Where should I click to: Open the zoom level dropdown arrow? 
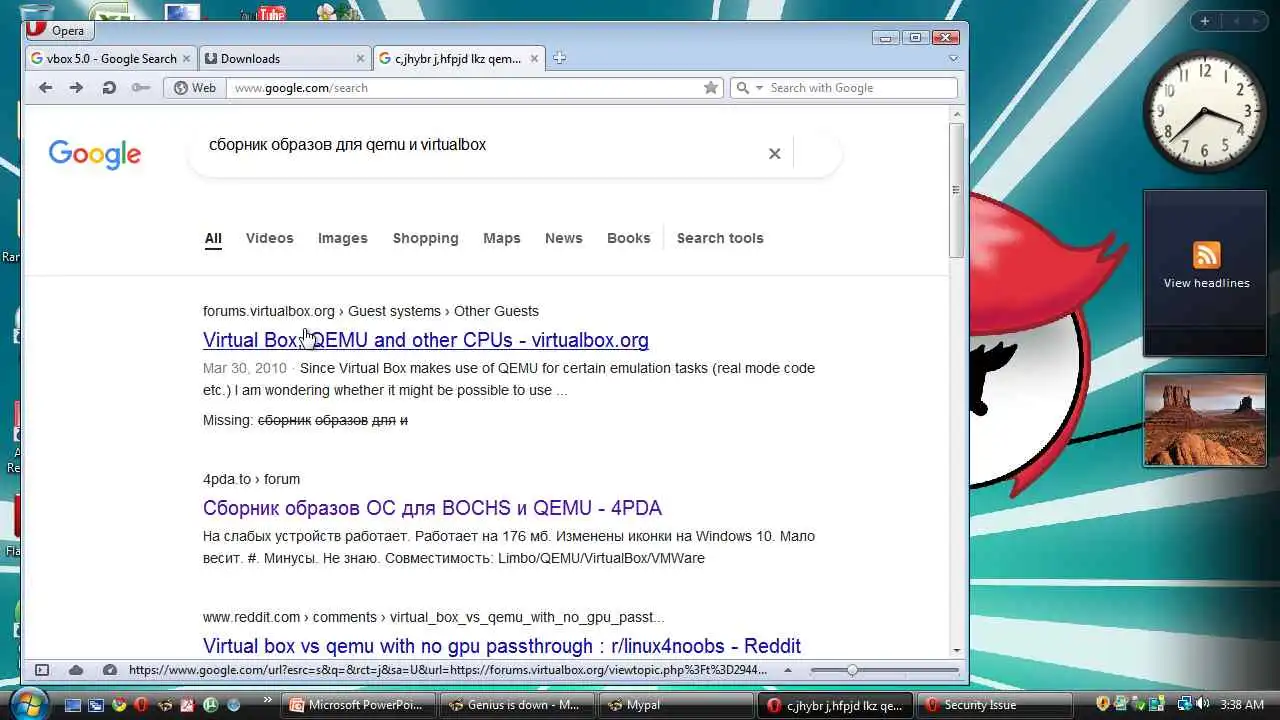click(788, 670)
